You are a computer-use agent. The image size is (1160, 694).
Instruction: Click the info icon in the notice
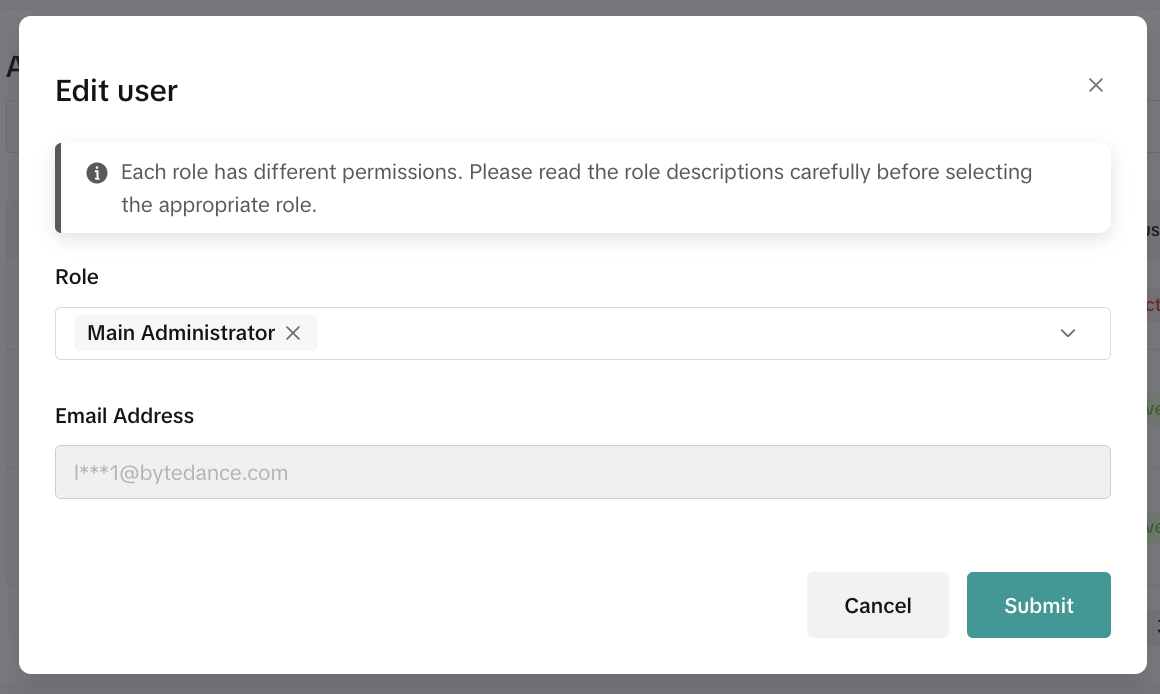click(97, 173)
